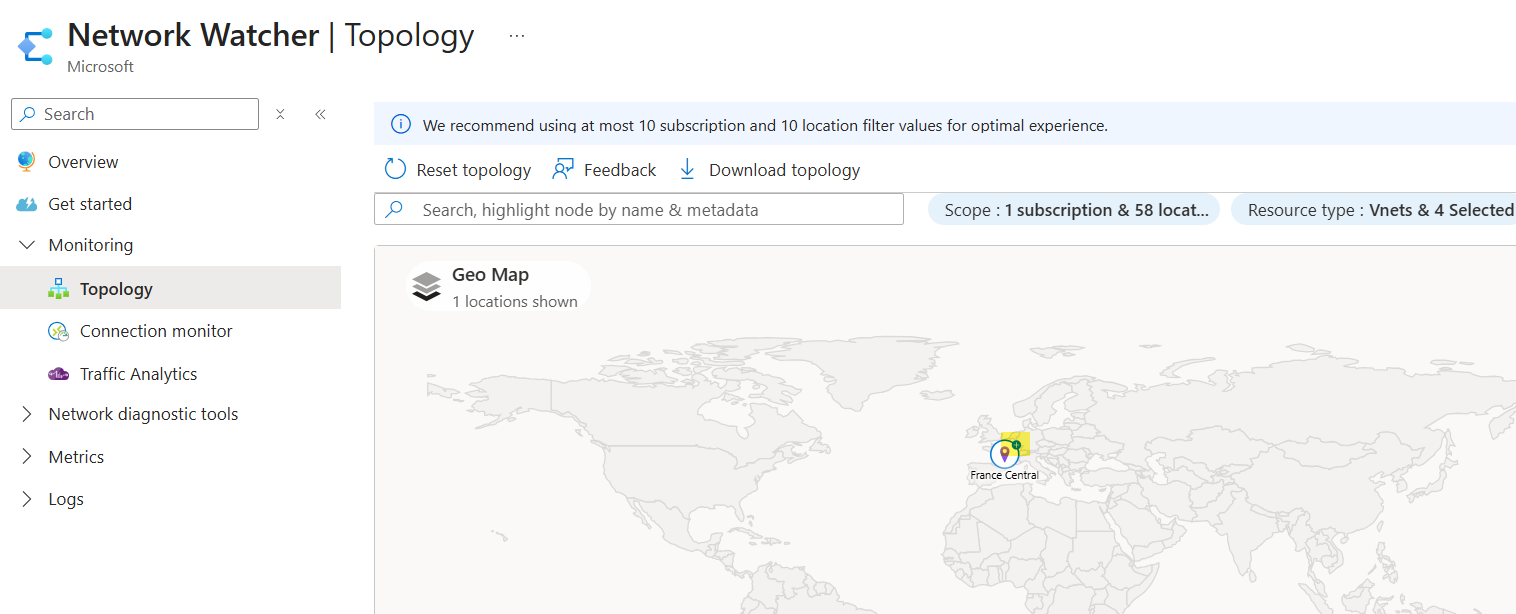The width and height of the screenshot is (1516, 614).
Task: Collapse the Monitoring section
Action: click(x=26, y=245)
